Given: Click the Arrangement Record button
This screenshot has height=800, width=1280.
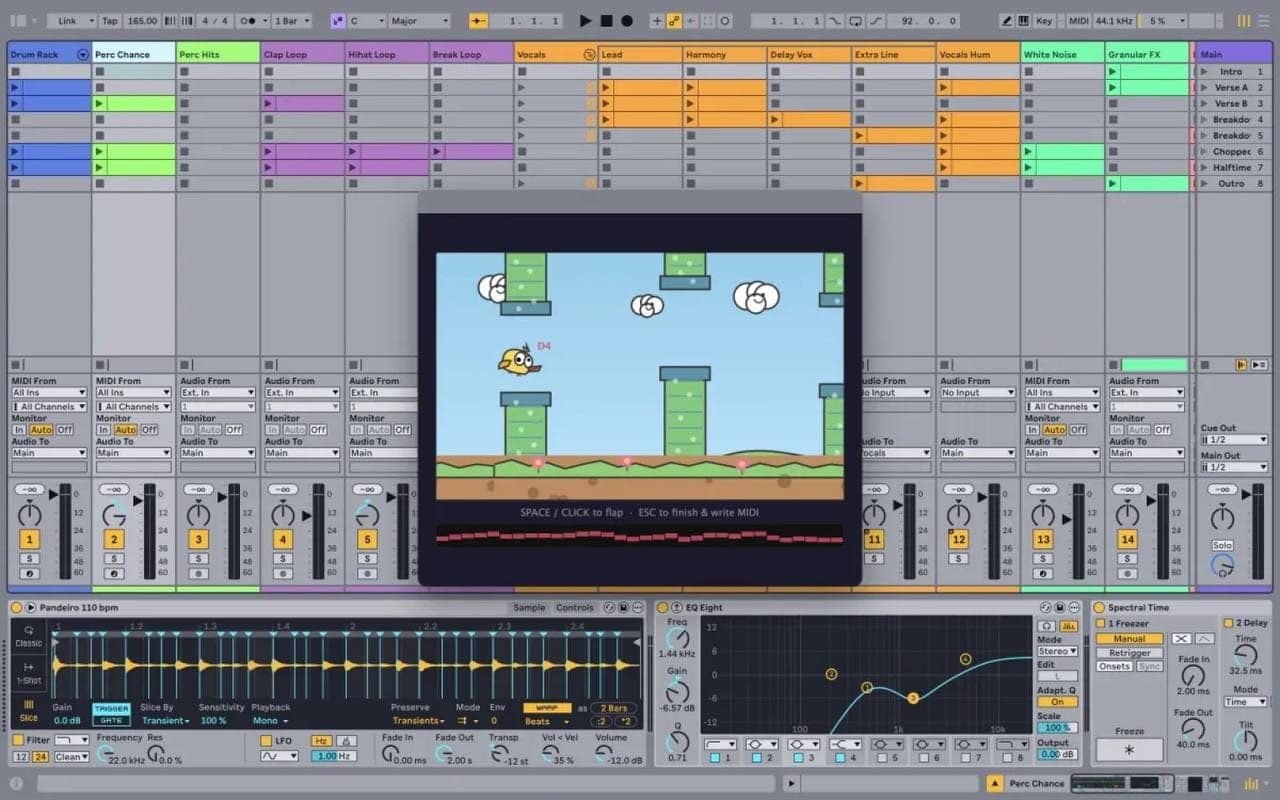Looking at the screenshot, I should click(x=627, y=20).
